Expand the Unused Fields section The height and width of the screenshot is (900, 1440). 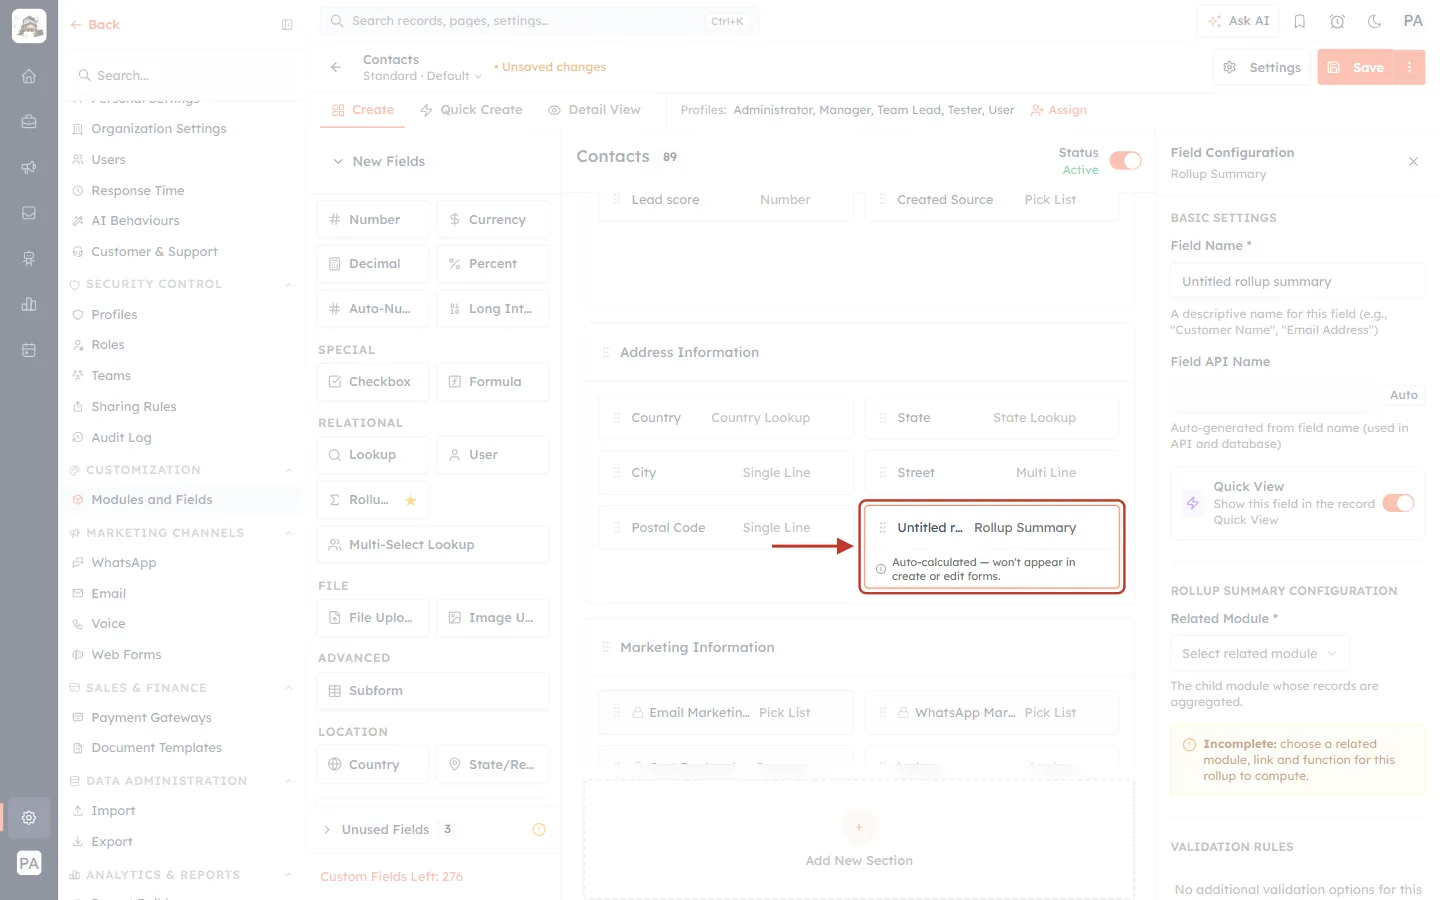pyautogui.click(x=327, y=829)
